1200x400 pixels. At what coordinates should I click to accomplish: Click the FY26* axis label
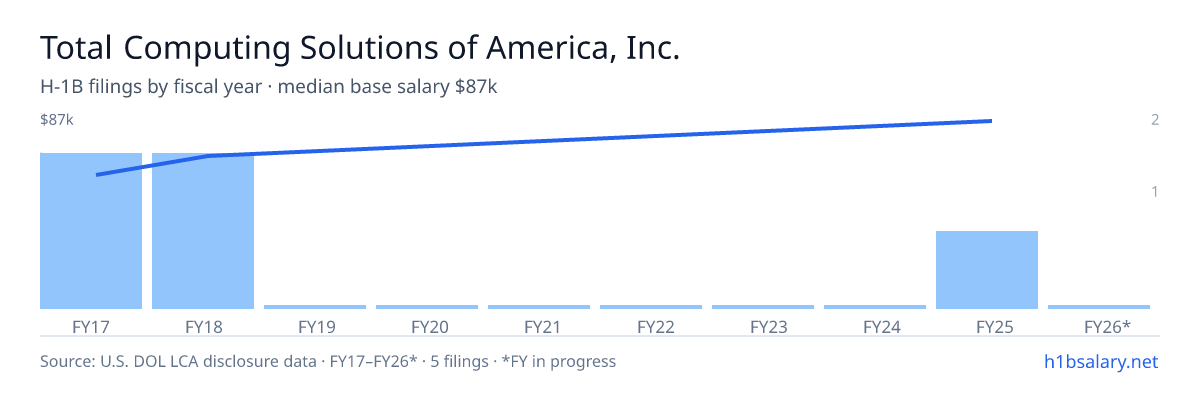[1108, 326]
